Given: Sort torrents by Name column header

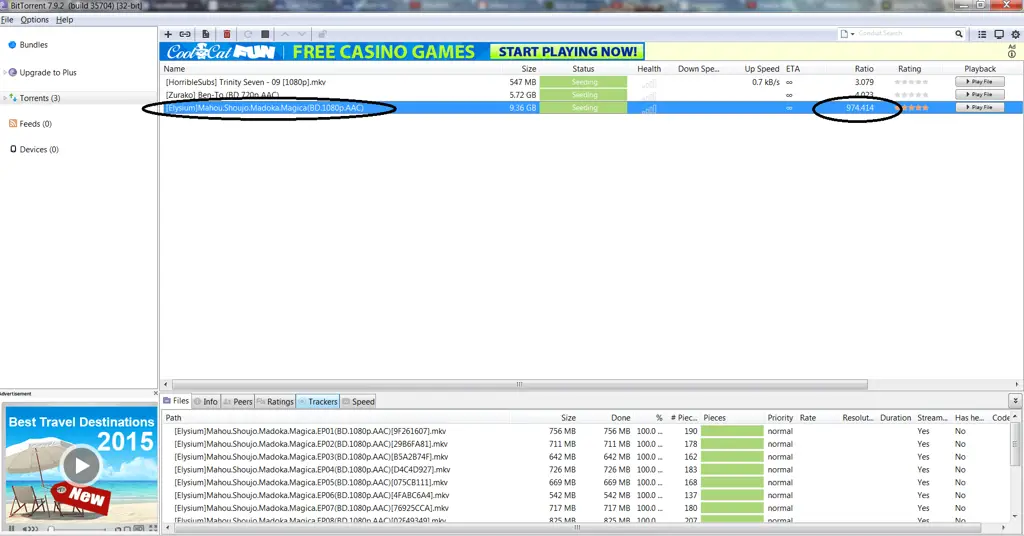Looking at the screenshot, I should (x=174, y=69).
